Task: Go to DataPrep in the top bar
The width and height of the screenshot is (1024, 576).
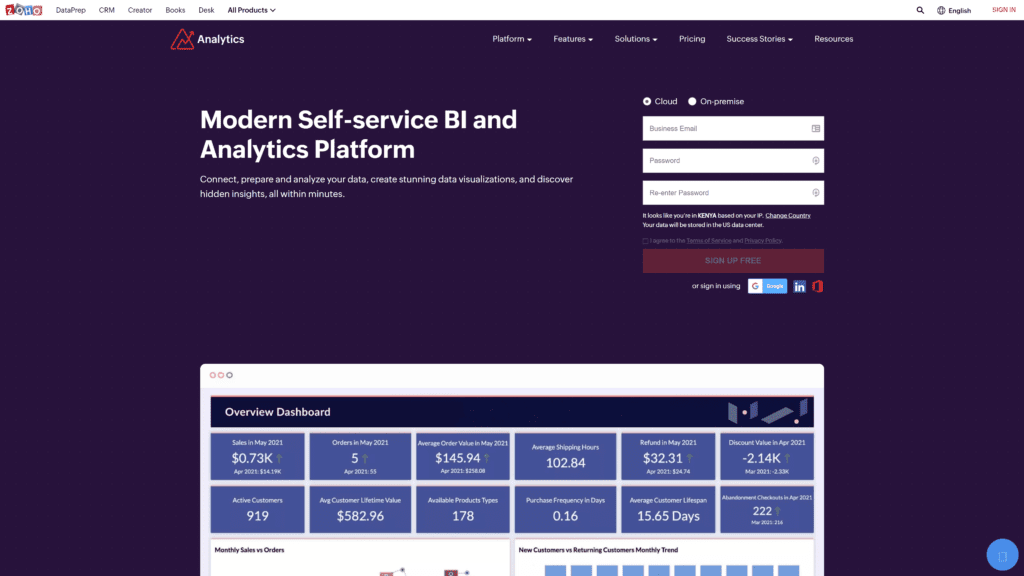Action: tap(71, 10)
